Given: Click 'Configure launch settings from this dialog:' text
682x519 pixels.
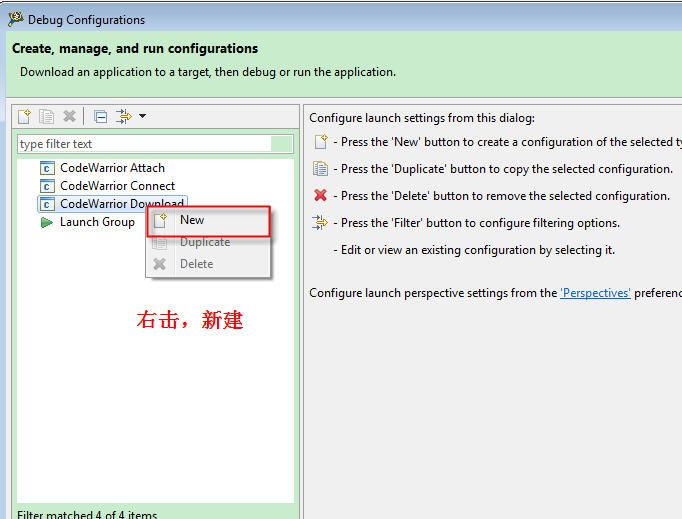Looking at the screenshot, I should (x=422, y=118).
